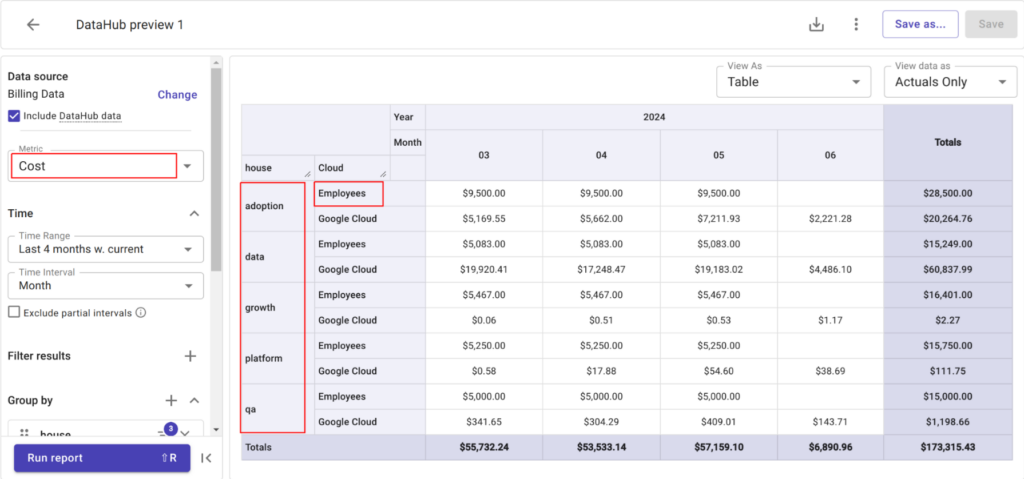The image size is (1024, 479).
Task: Open the View data as dropdown
Action: [x=950, y=82]
